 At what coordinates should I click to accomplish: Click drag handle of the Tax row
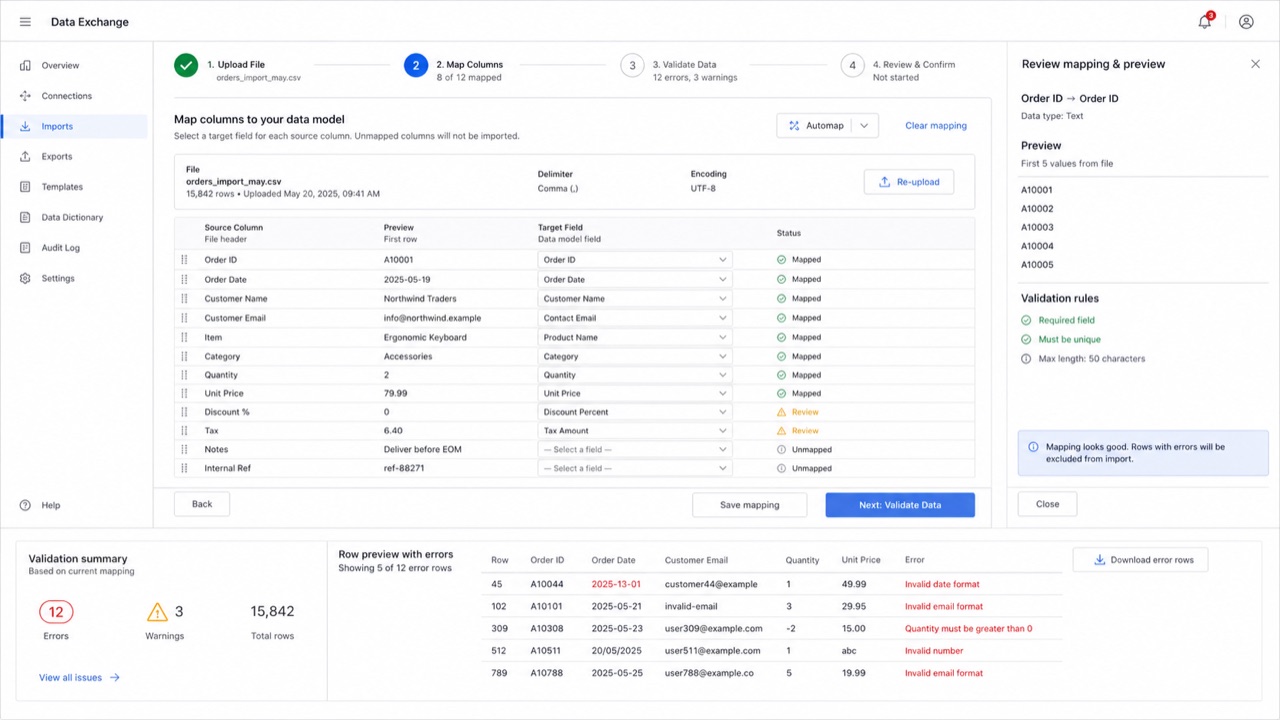point(184,431)
